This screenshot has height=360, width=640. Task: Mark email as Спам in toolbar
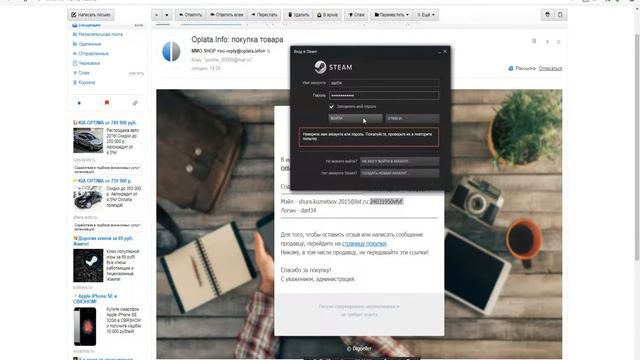356,15
